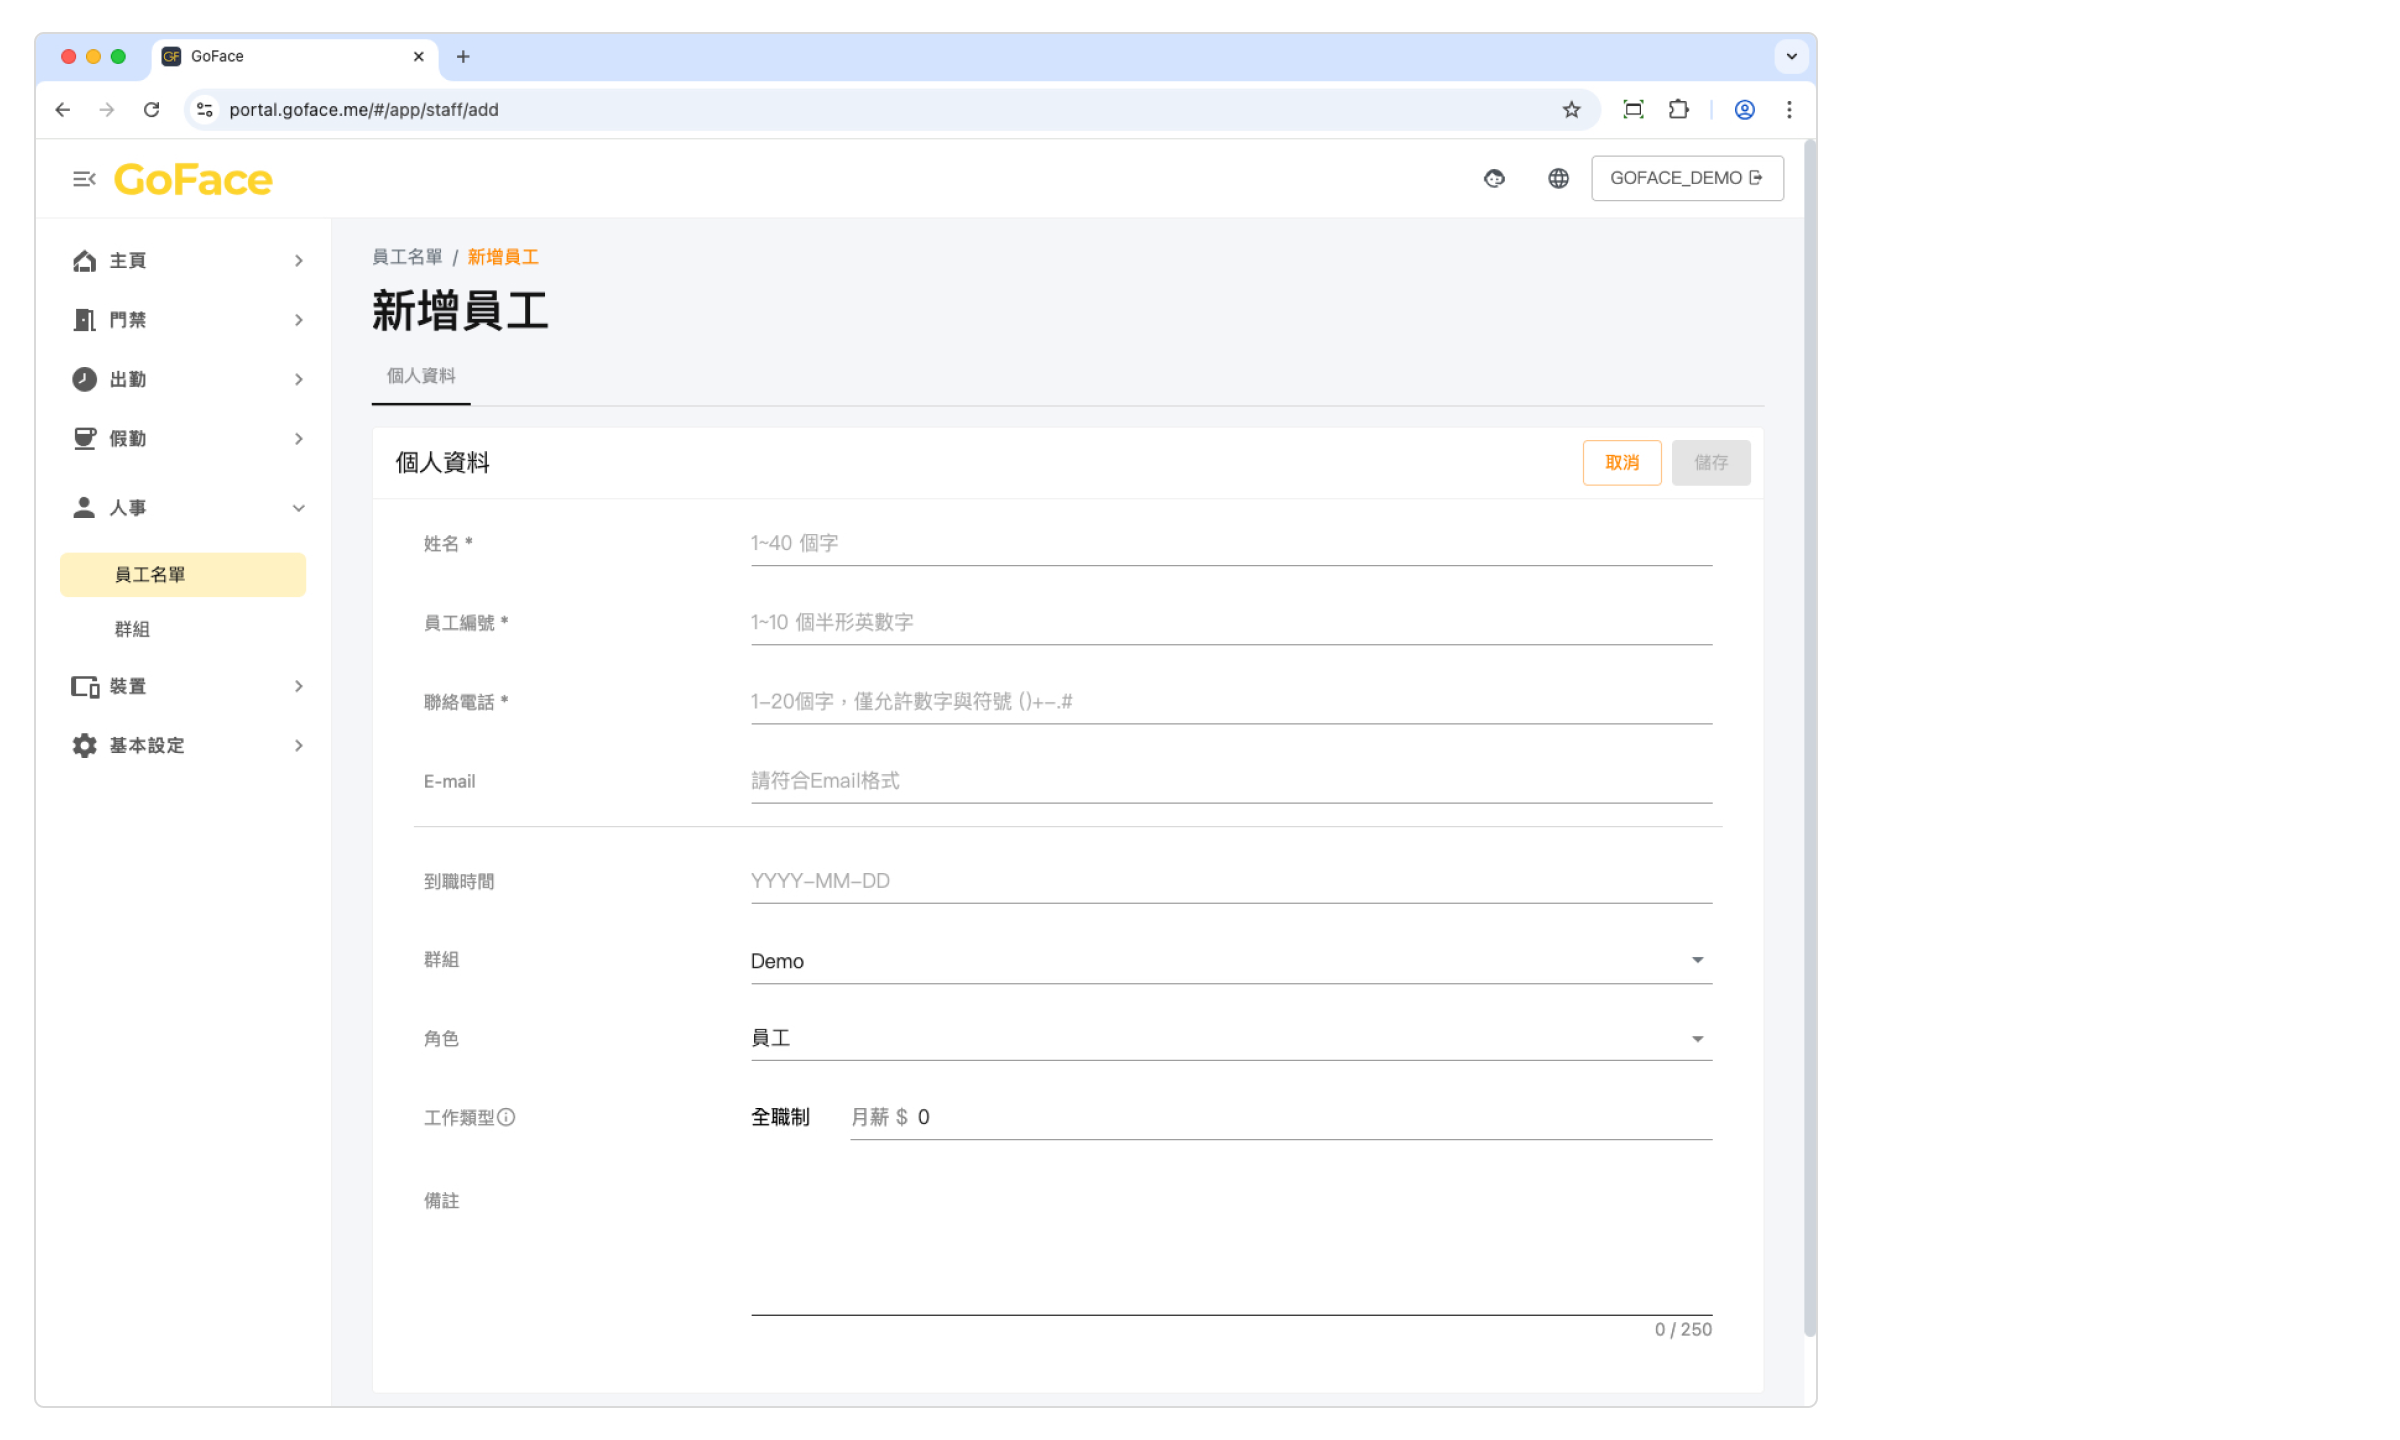This screenshot has width=2400, height=1440.
Task: Bookmark the page with the star icon
Action: [x=1571, y=110]
